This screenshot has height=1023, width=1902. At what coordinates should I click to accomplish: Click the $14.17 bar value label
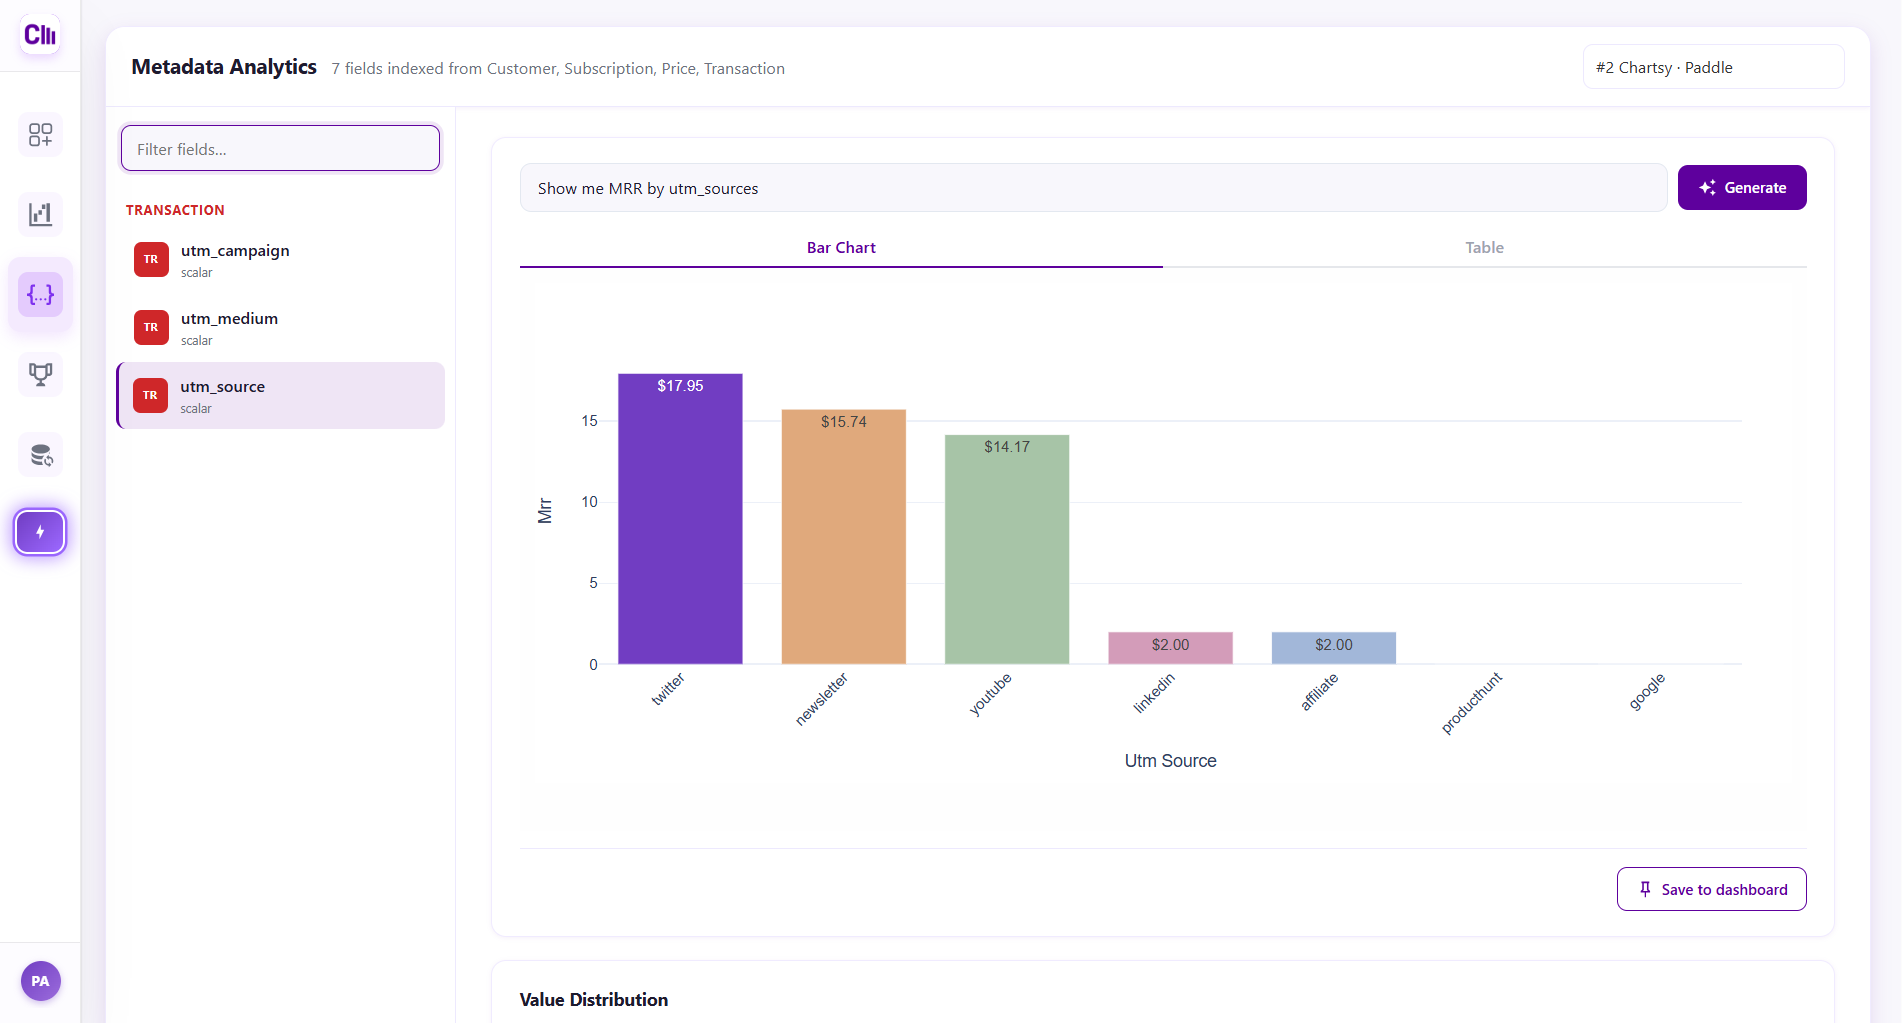click(1007, 447)
